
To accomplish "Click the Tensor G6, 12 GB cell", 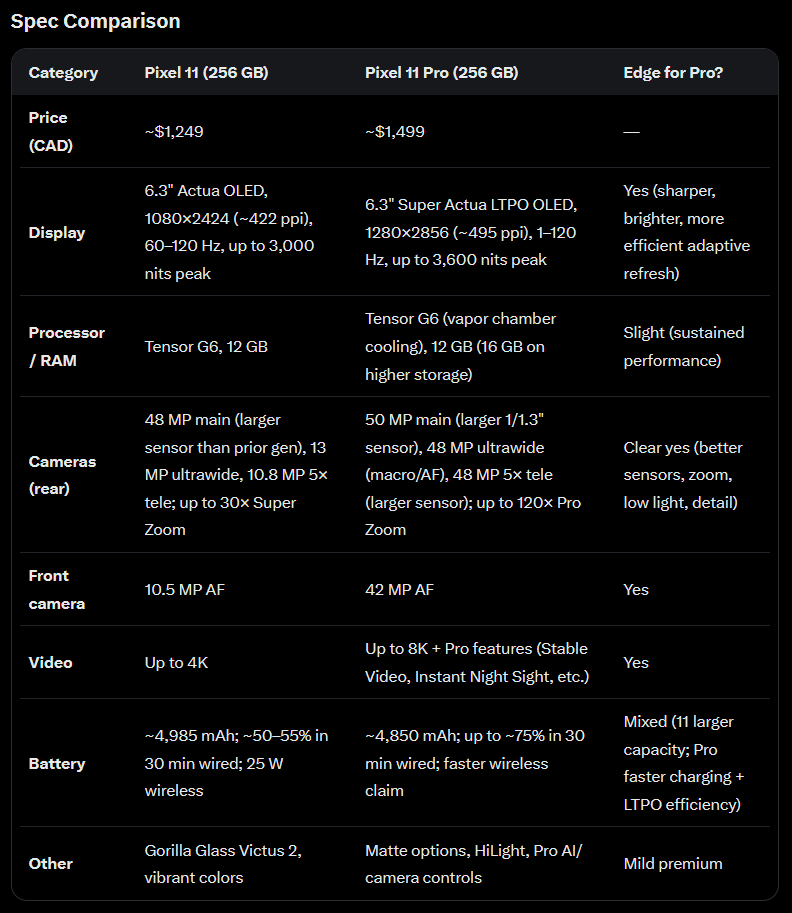I will pos(206,346).
